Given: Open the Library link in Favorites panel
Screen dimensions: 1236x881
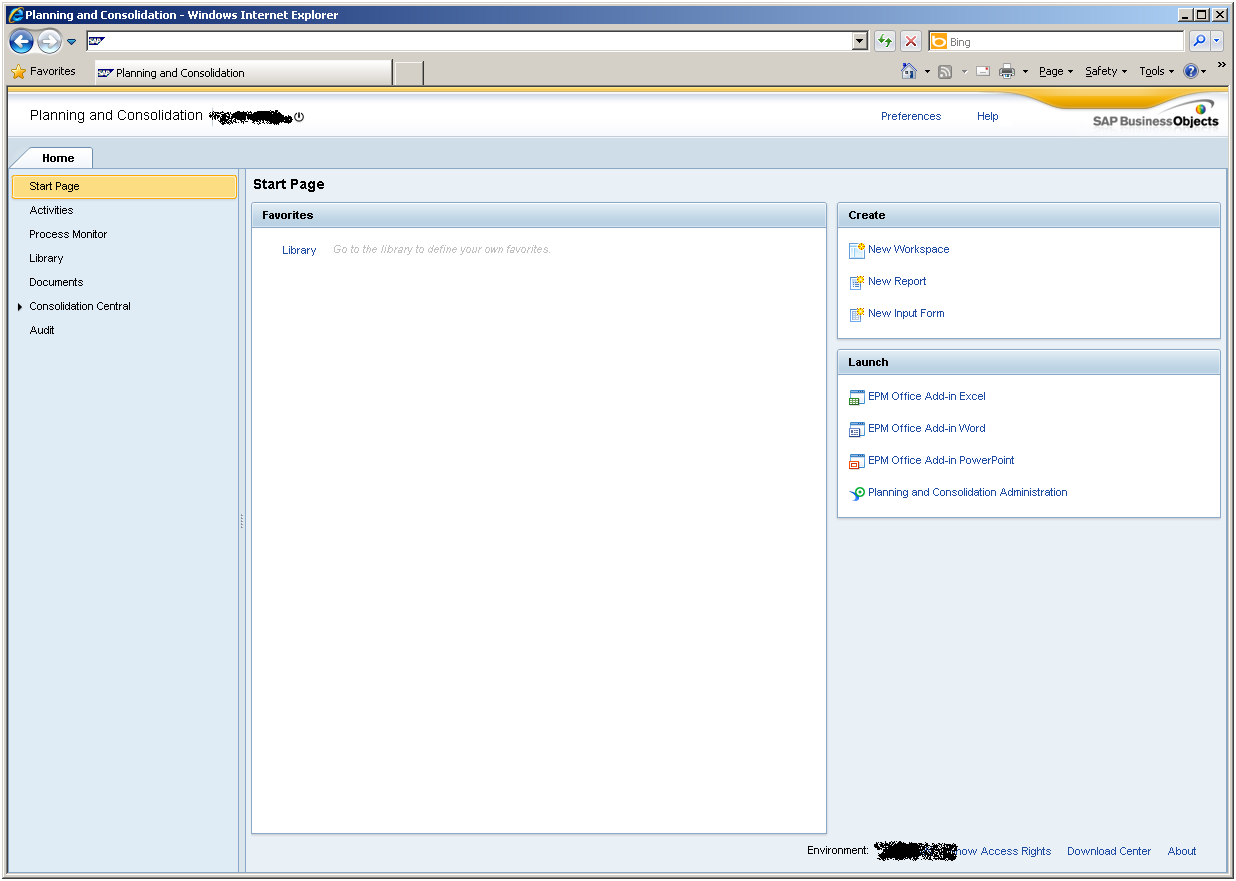Looking at the screenshot, I should 299,251.
